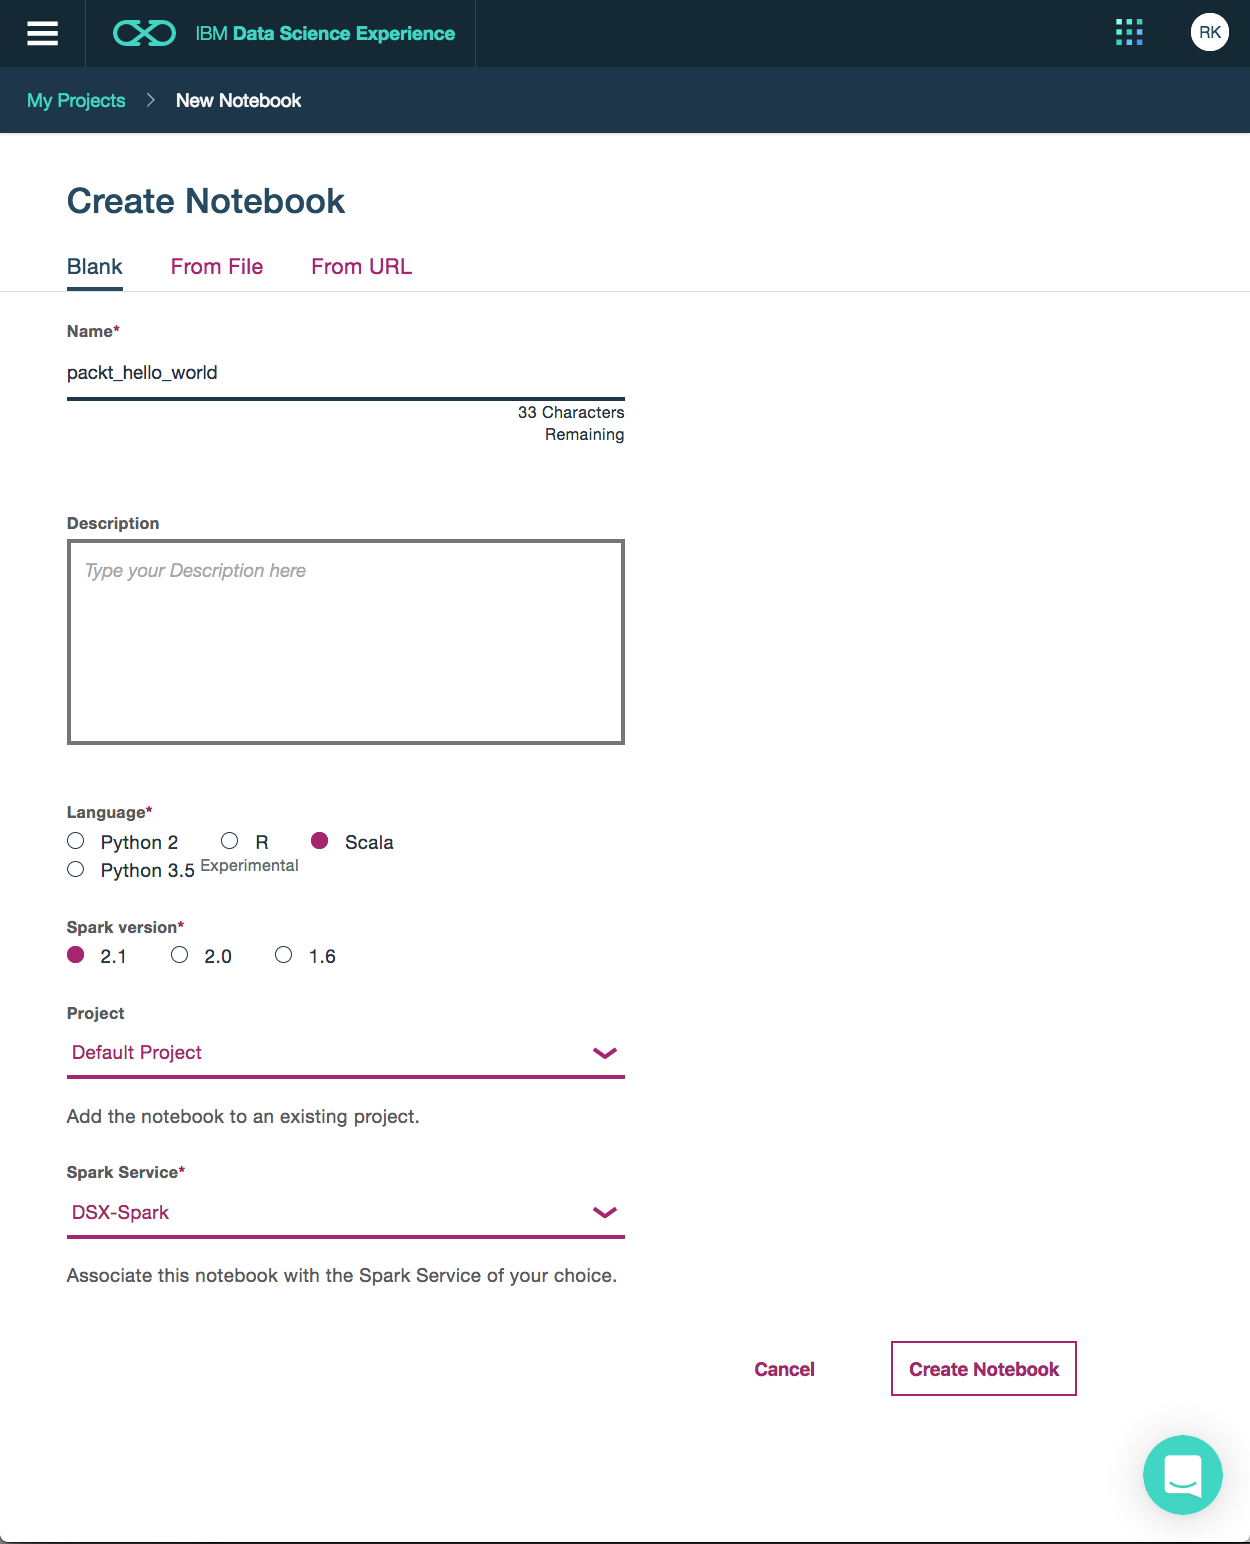Screen dimensions: 1250x1544
Task: Open the chat support bubble
Action: pyautogui.click(x=1183, y=1475)
